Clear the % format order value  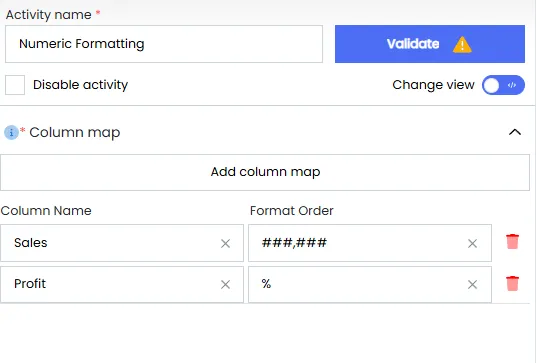point(472,284)
